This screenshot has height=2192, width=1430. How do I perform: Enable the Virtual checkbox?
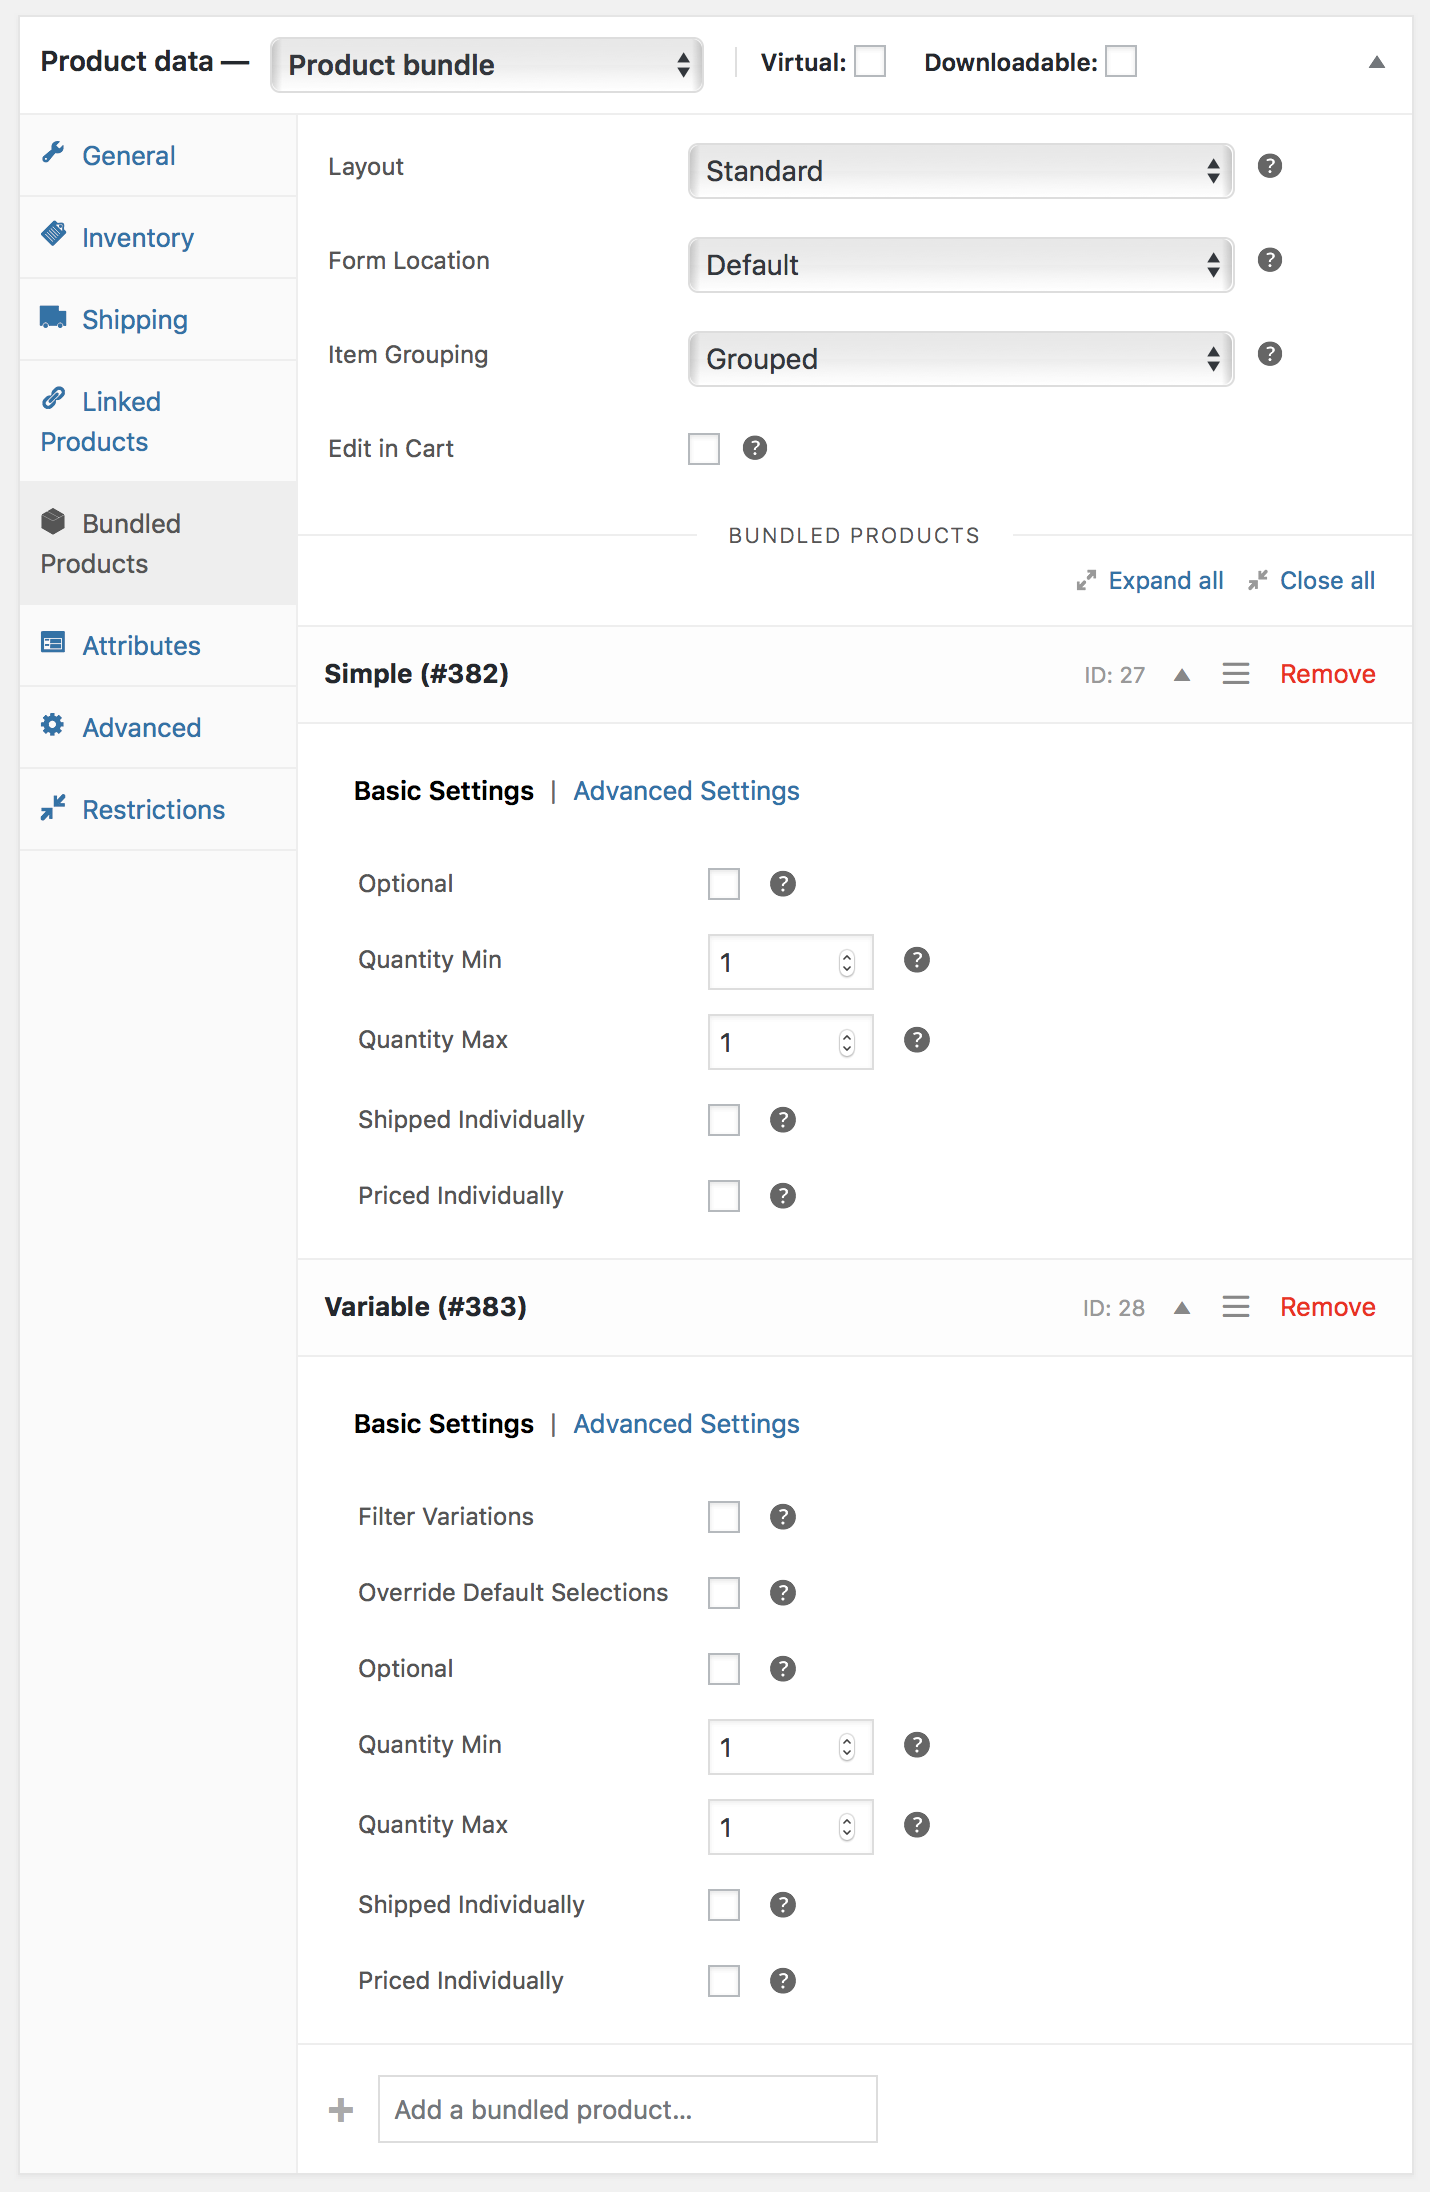pos(870,62)
